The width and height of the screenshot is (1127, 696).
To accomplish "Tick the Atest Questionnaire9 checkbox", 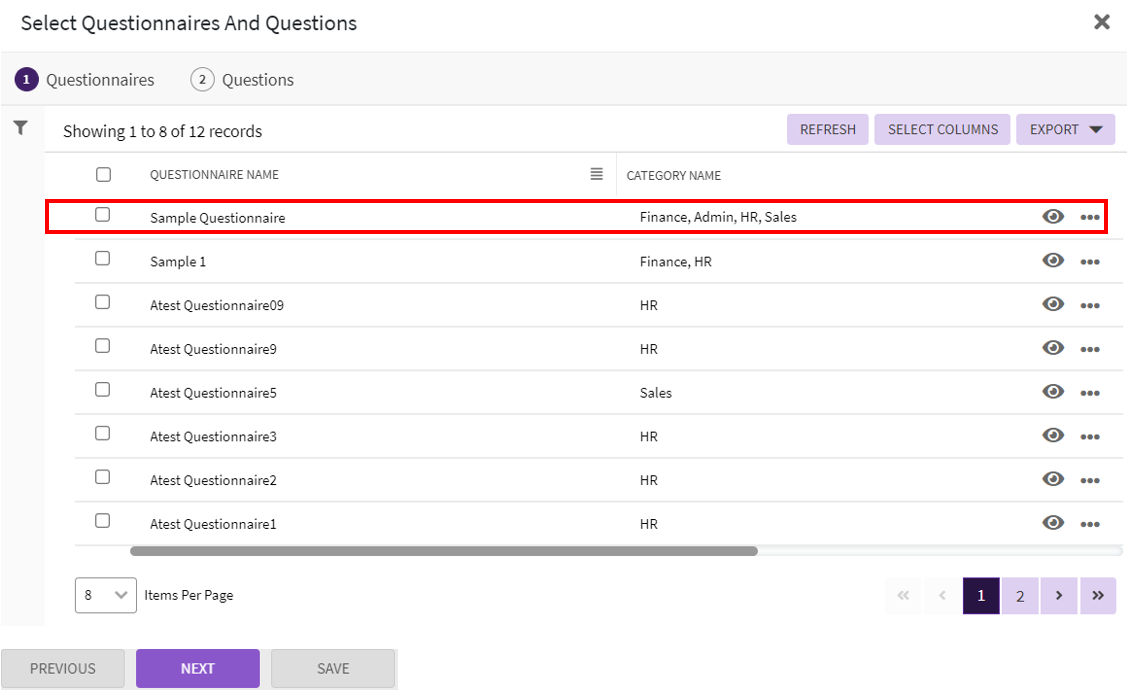I will 102,346.
